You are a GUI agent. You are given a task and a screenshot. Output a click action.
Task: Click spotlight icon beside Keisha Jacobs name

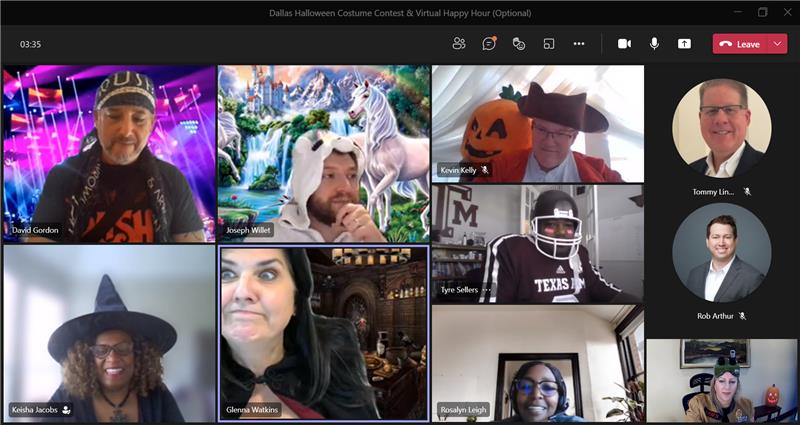pos(66,410)
